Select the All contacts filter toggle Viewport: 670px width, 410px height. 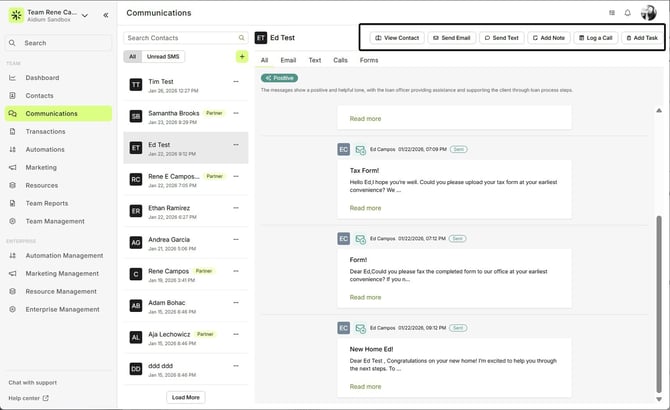click(133, 57)
